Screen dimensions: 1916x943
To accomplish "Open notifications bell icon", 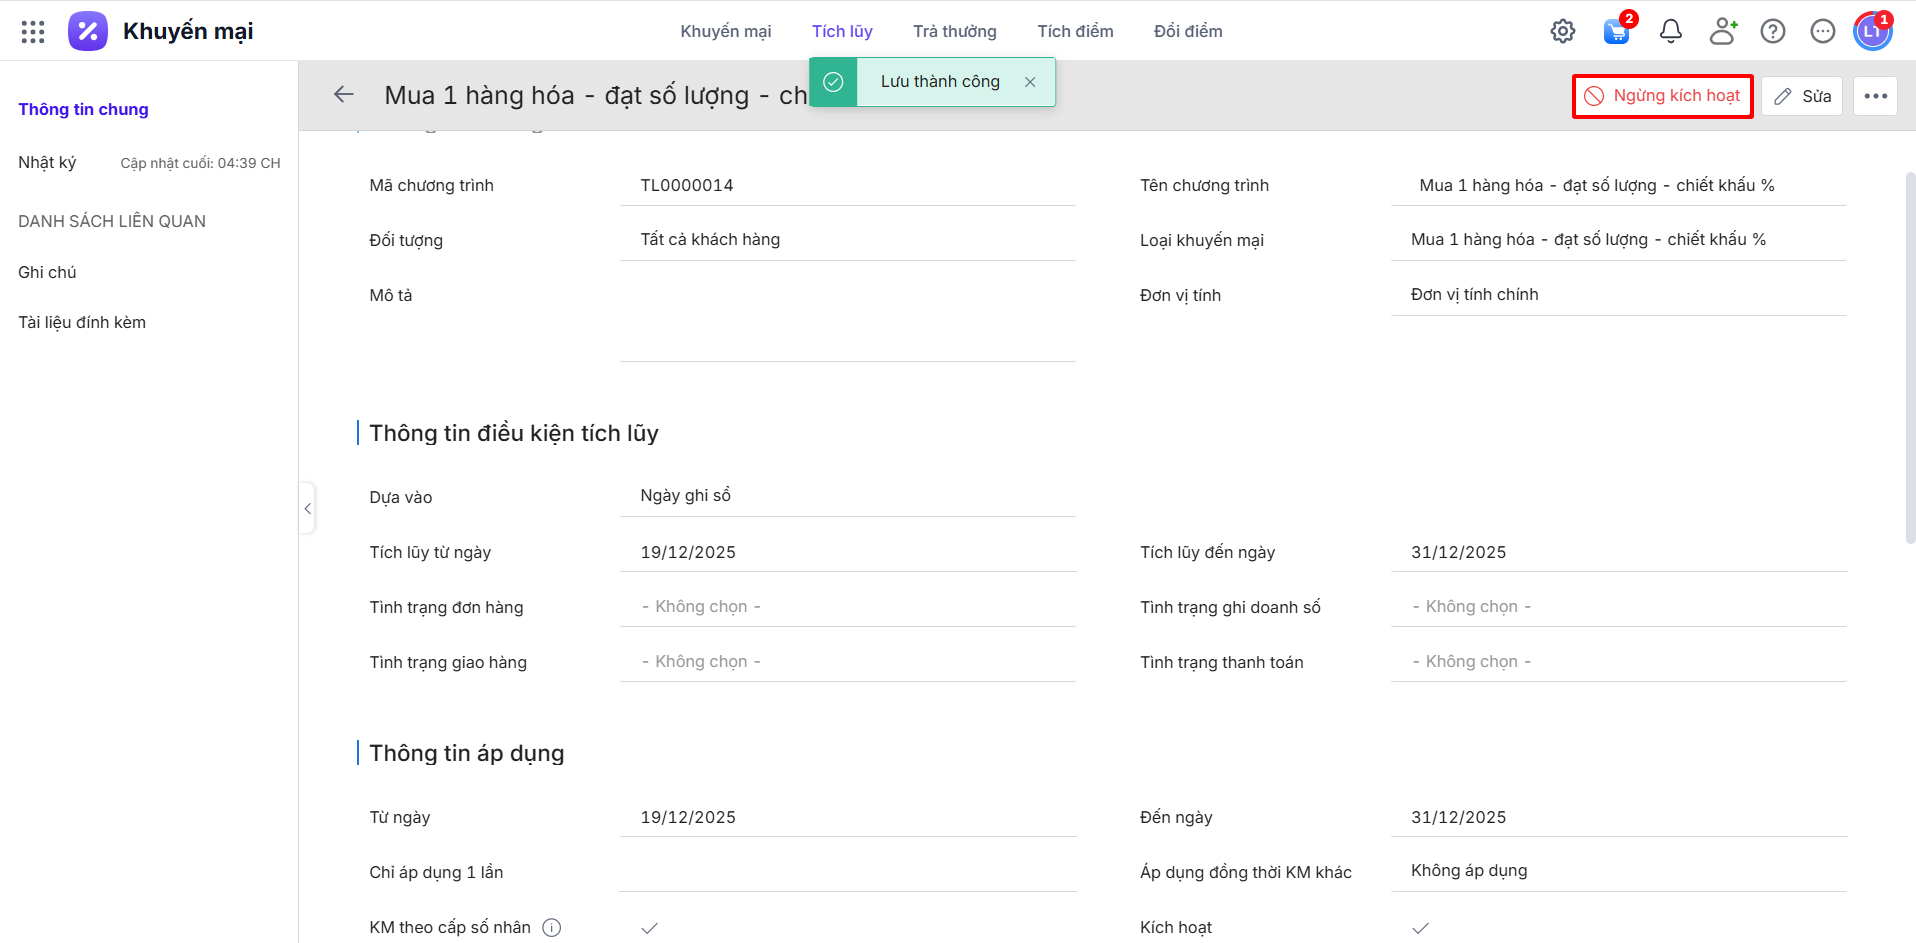I will [x=1670, y=32].
